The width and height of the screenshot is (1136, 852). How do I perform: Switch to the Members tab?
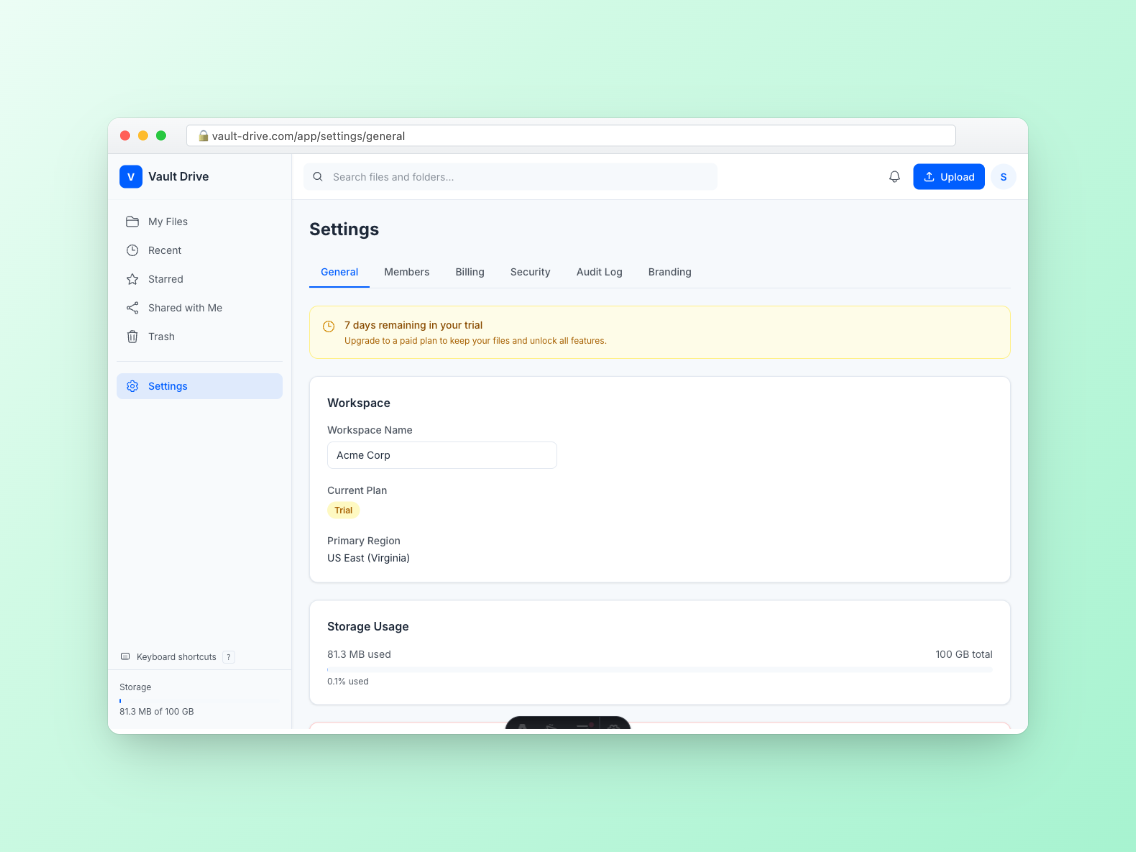click(406, 272)
